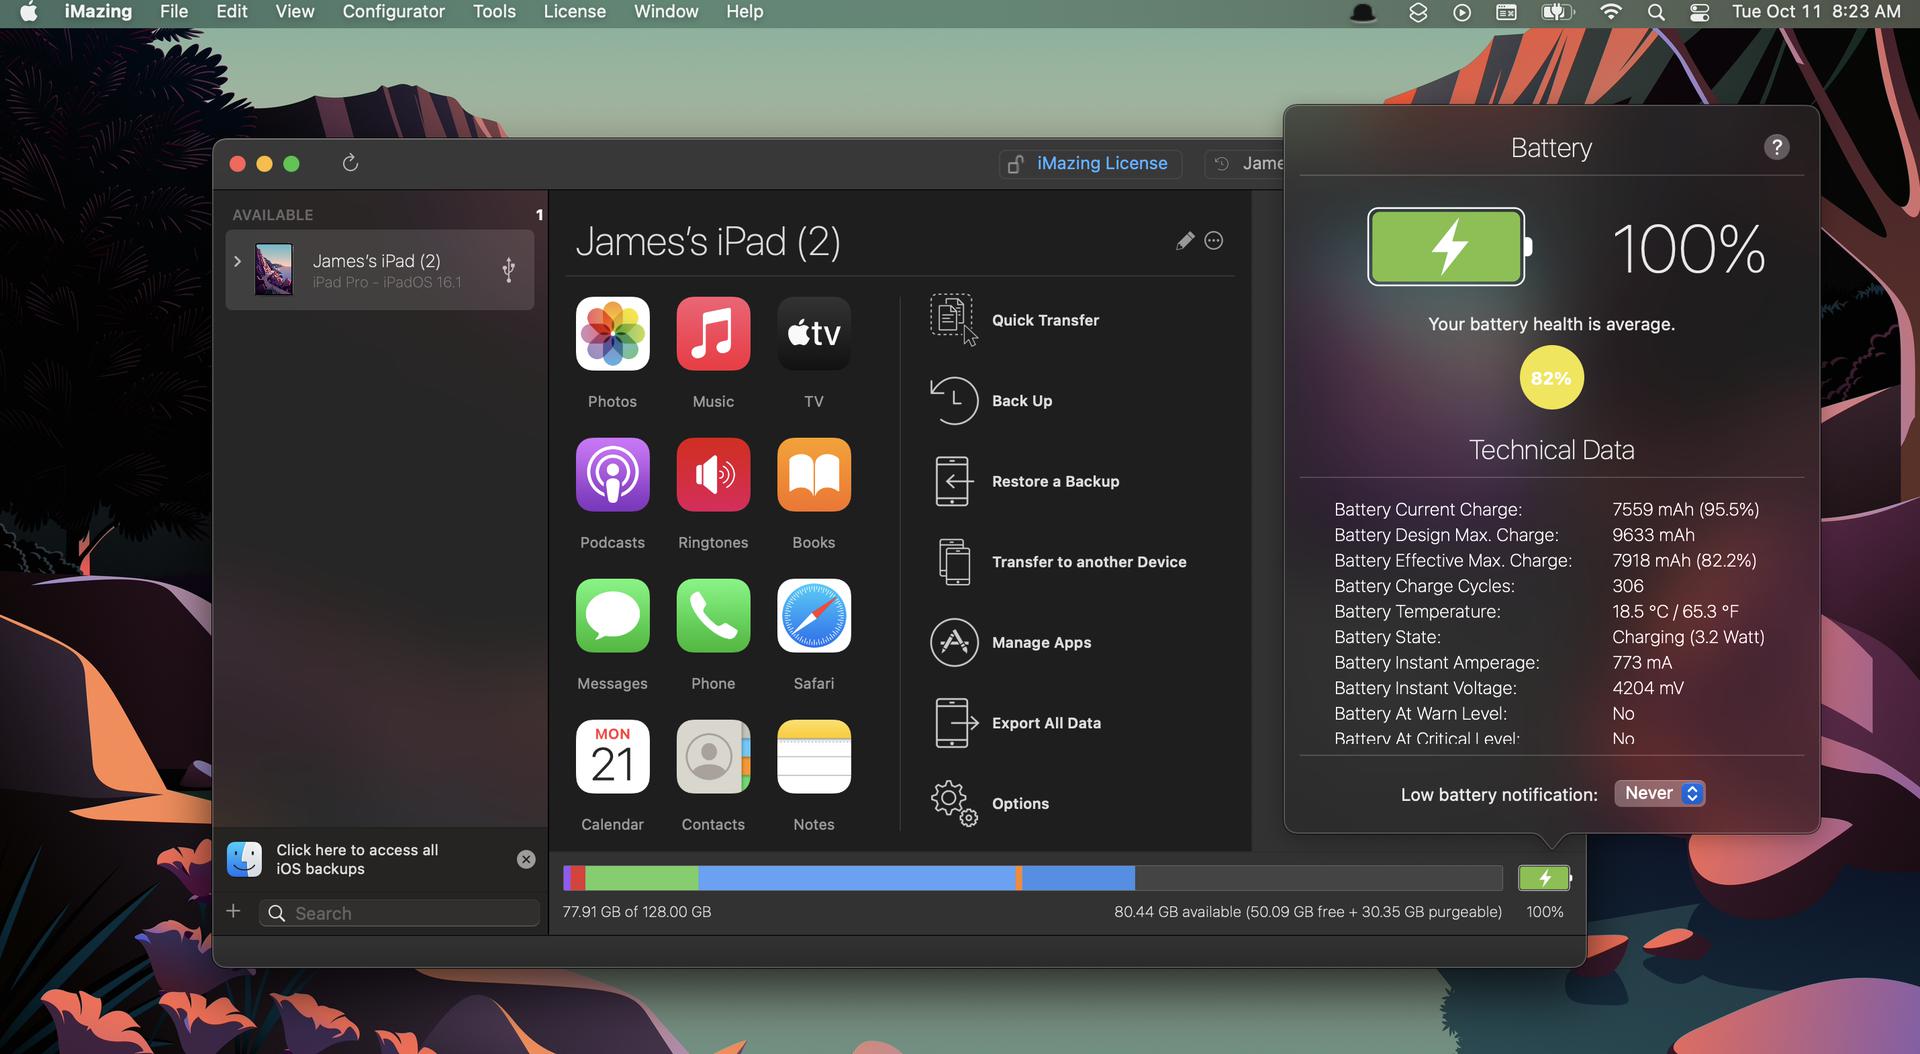This screenshot has height=1054, width=1920.
Task: Click 'Charging (3.2 Watt)' battery state
Action: [1688, 637]
